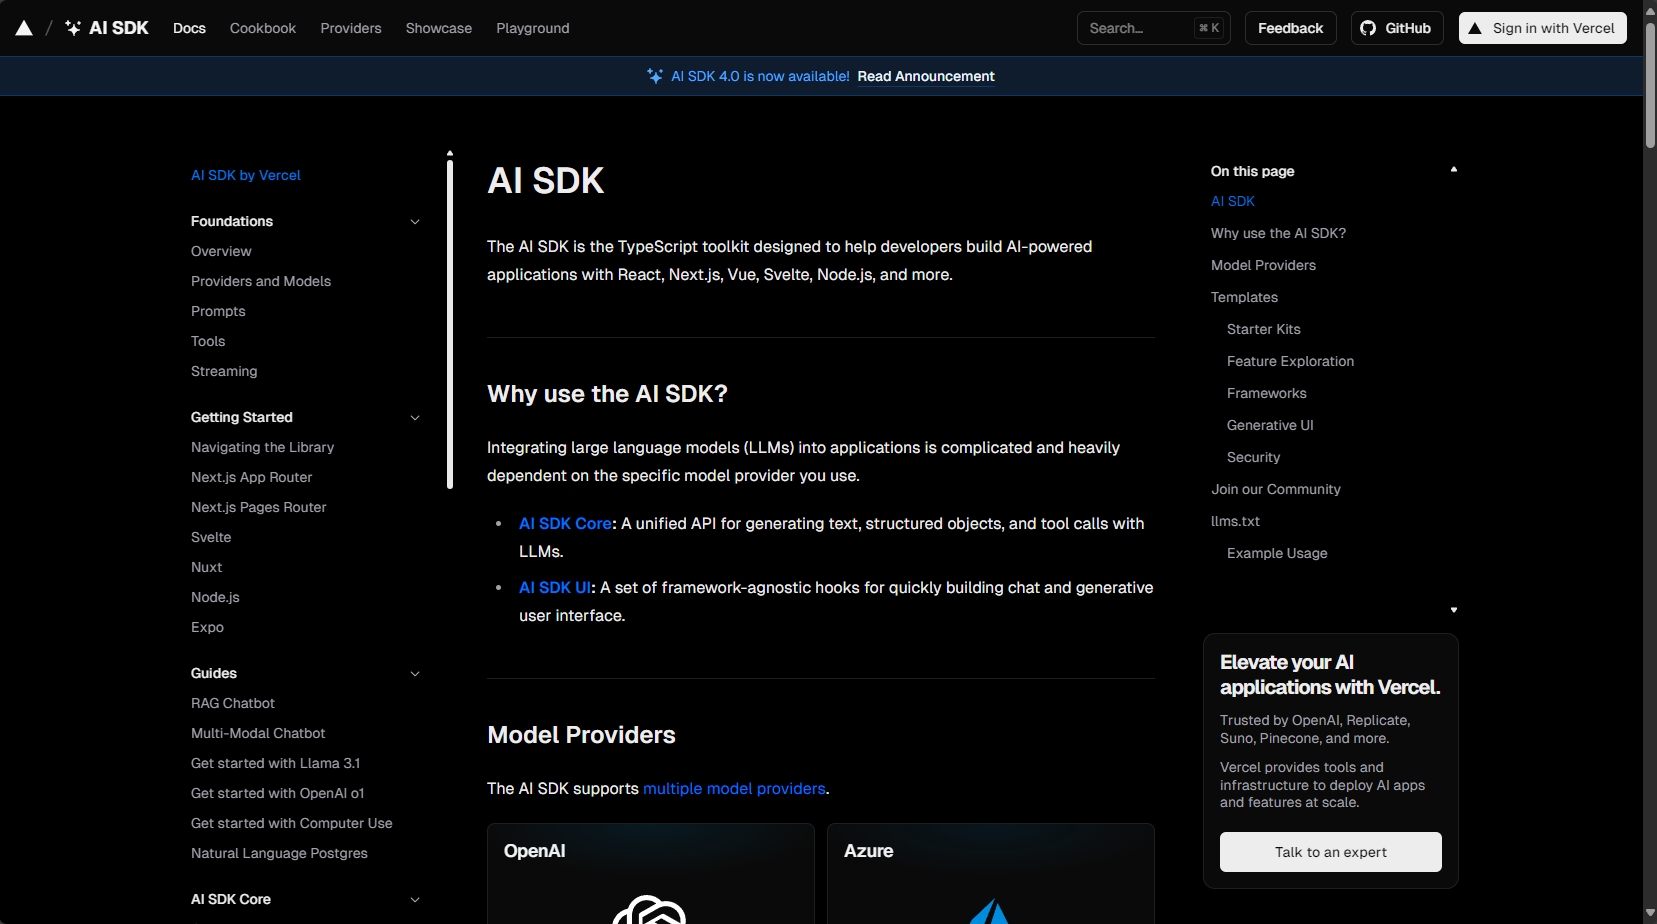Open GitHub via the GitHub icon
Image resolution: width=1657 pixels, height=924 pixels.
1369,27
